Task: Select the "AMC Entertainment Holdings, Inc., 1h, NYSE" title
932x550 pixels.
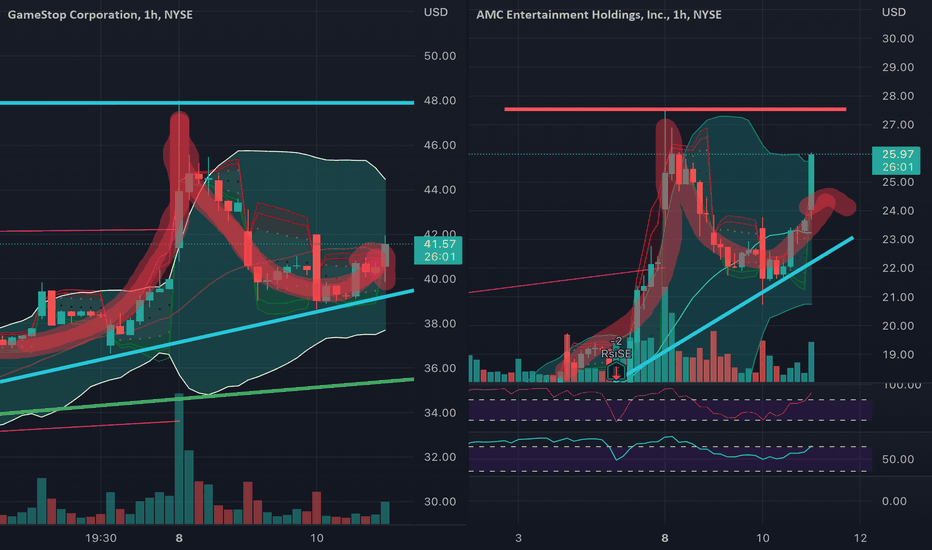Action: tap(599, 14)
